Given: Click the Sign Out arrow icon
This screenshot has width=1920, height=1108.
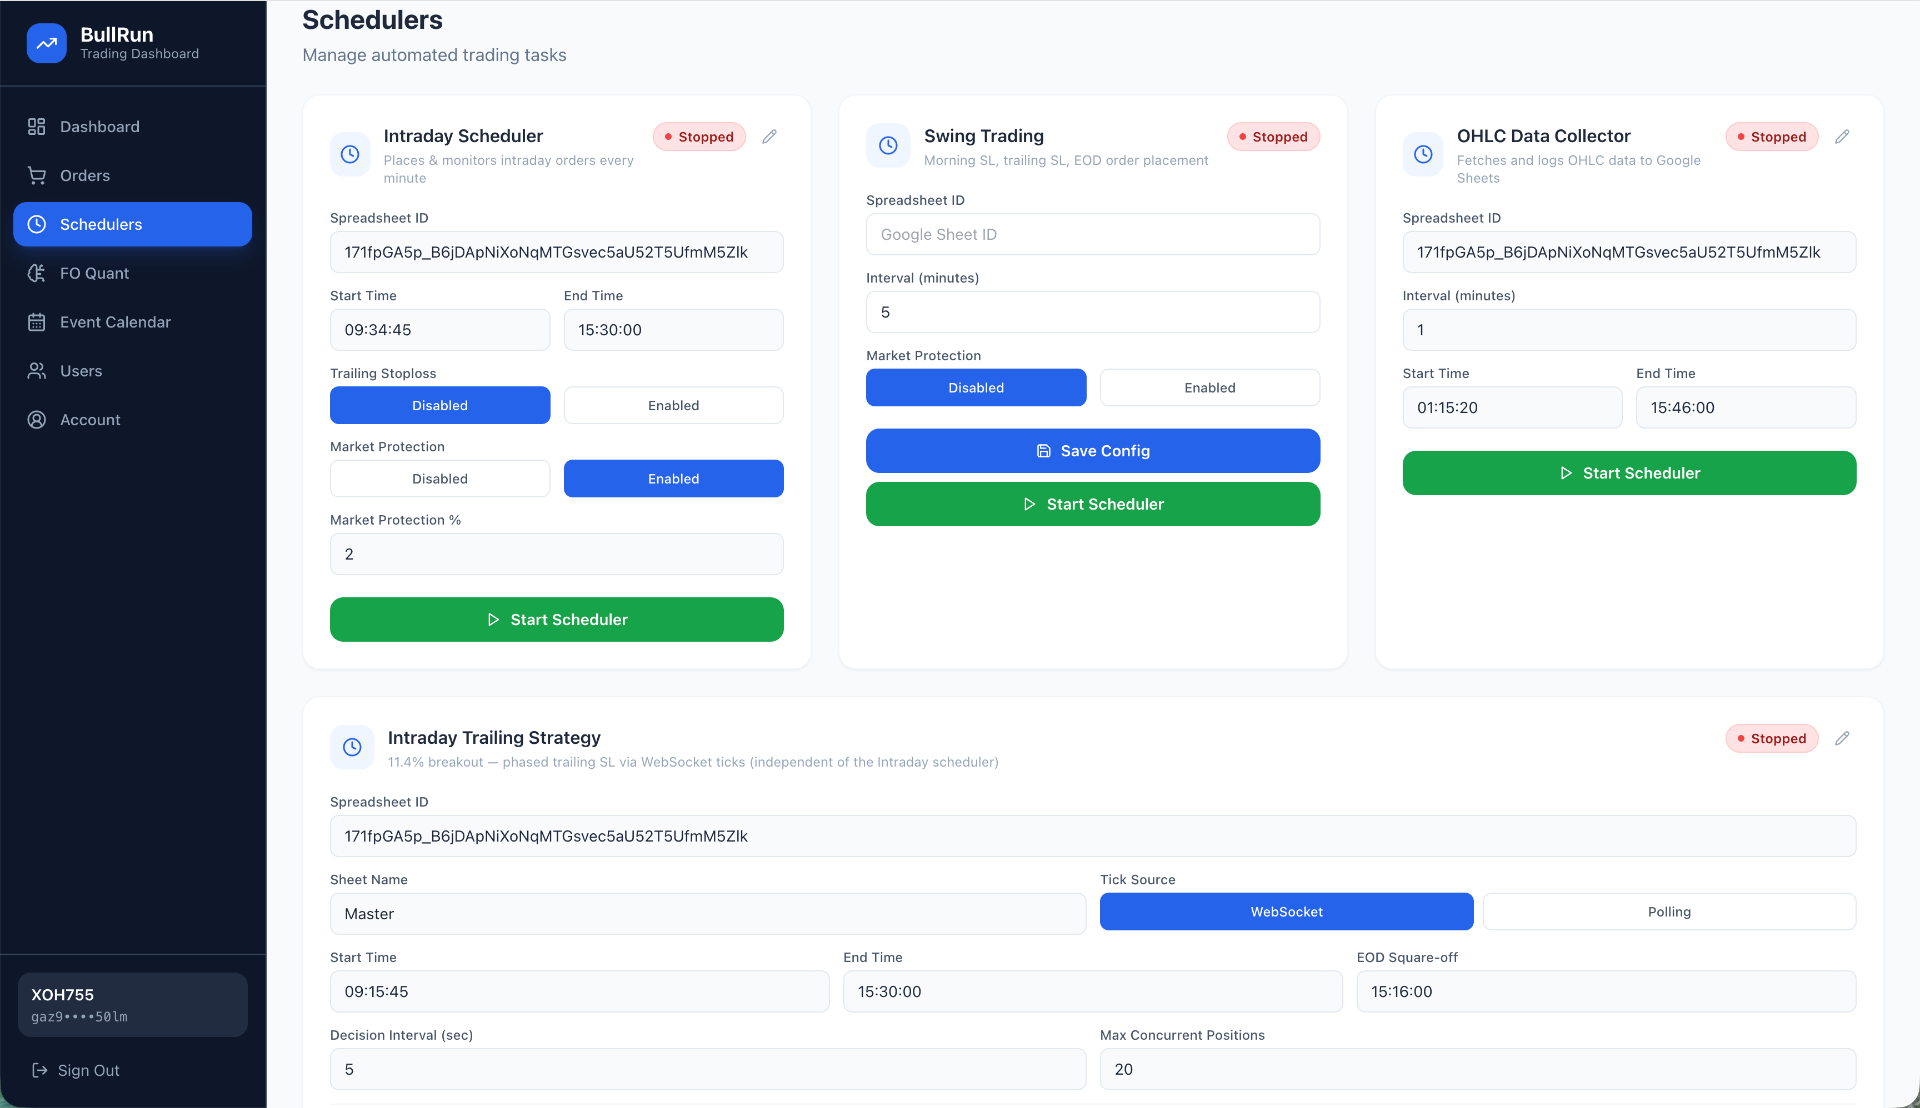Looking at the screenshot, I should coord(40,1070).
